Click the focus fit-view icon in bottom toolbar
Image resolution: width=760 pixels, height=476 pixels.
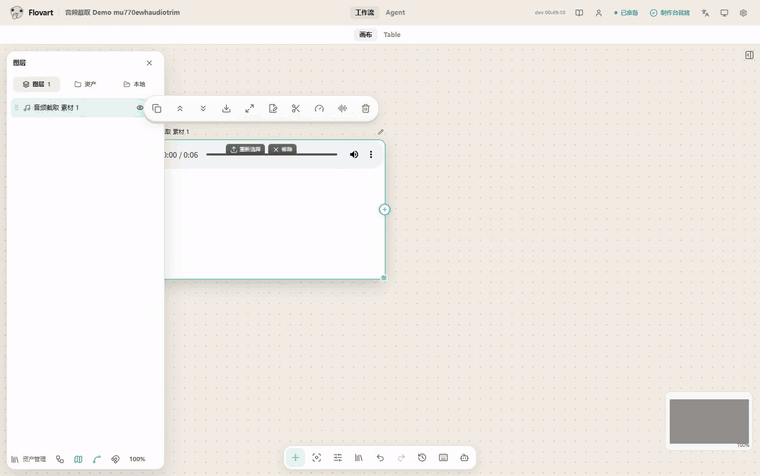click(x=317, y=458)
